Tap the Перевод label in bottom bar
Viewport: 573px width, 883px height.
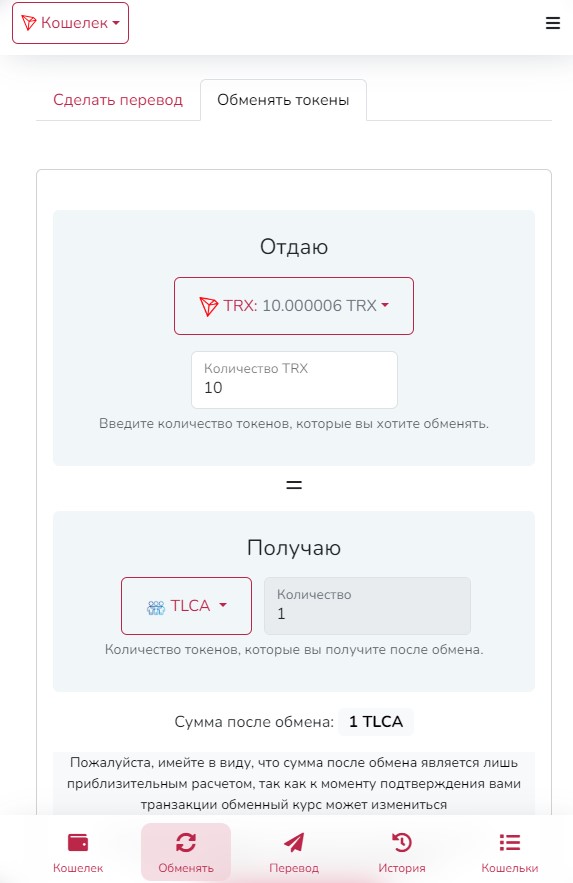(294, 868)
